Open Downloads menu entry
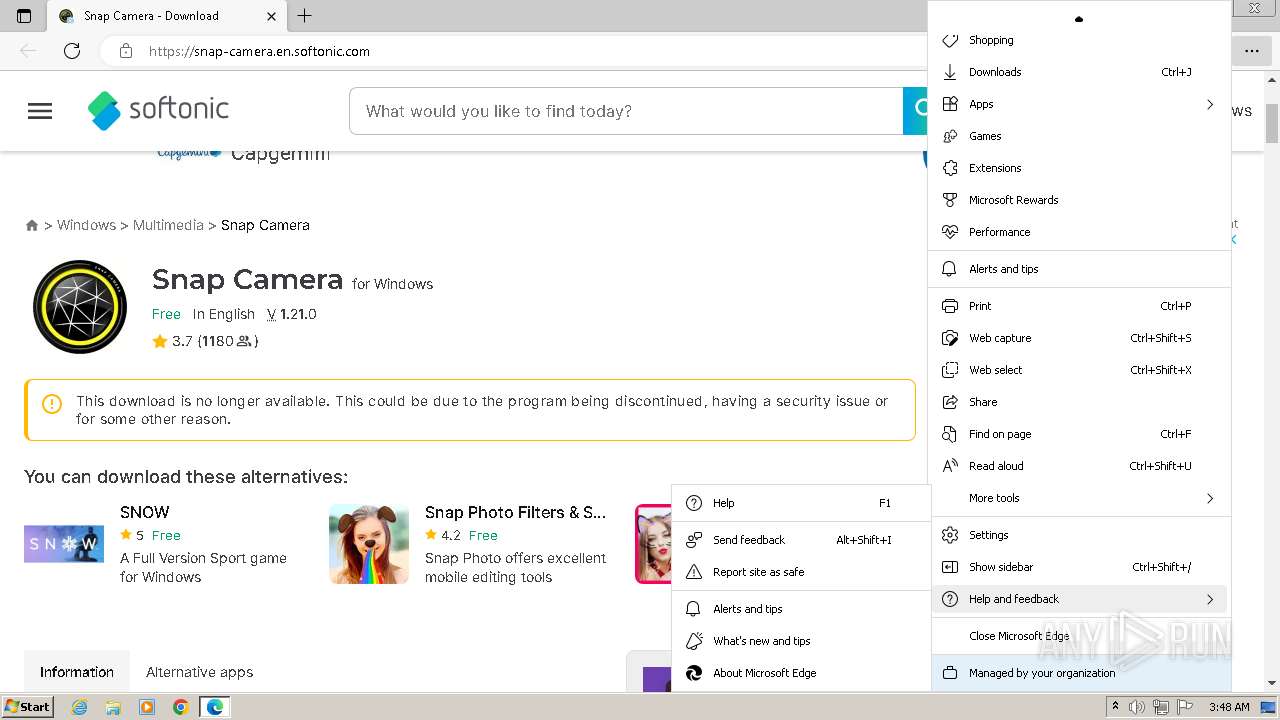 point(1080,72)
